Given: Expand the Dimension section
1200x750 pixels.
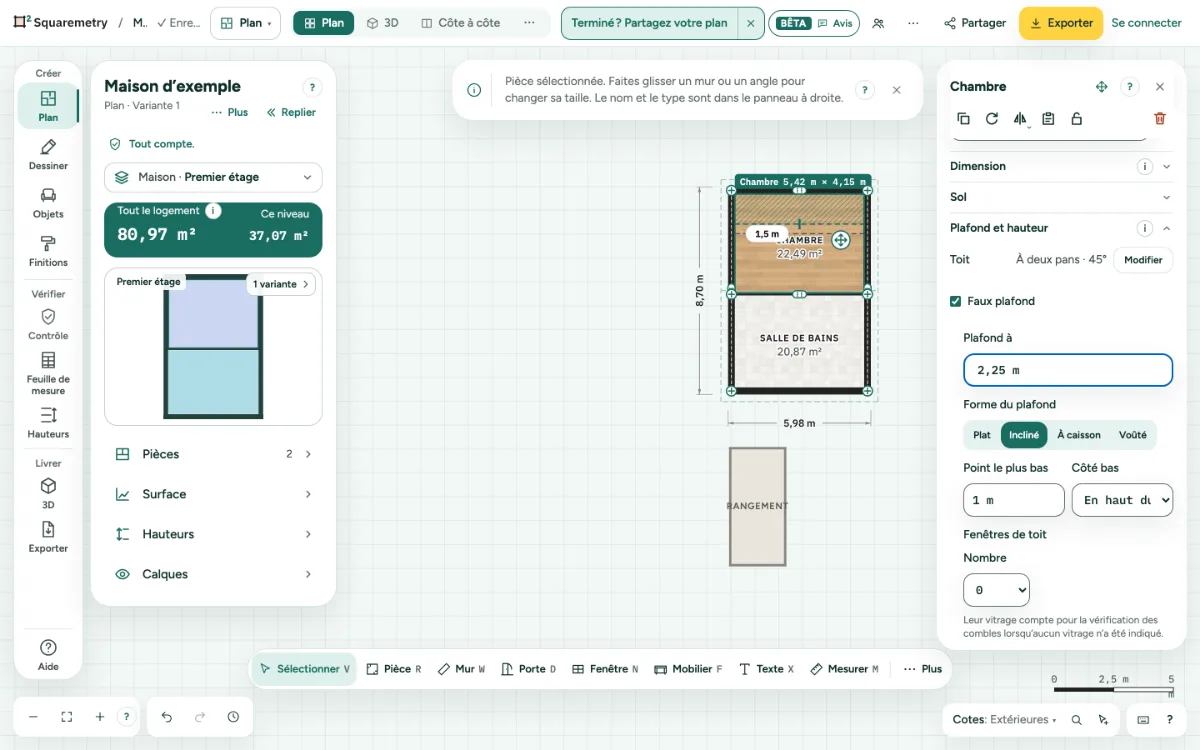Looking at the screenshot, I should point(1060,166).
